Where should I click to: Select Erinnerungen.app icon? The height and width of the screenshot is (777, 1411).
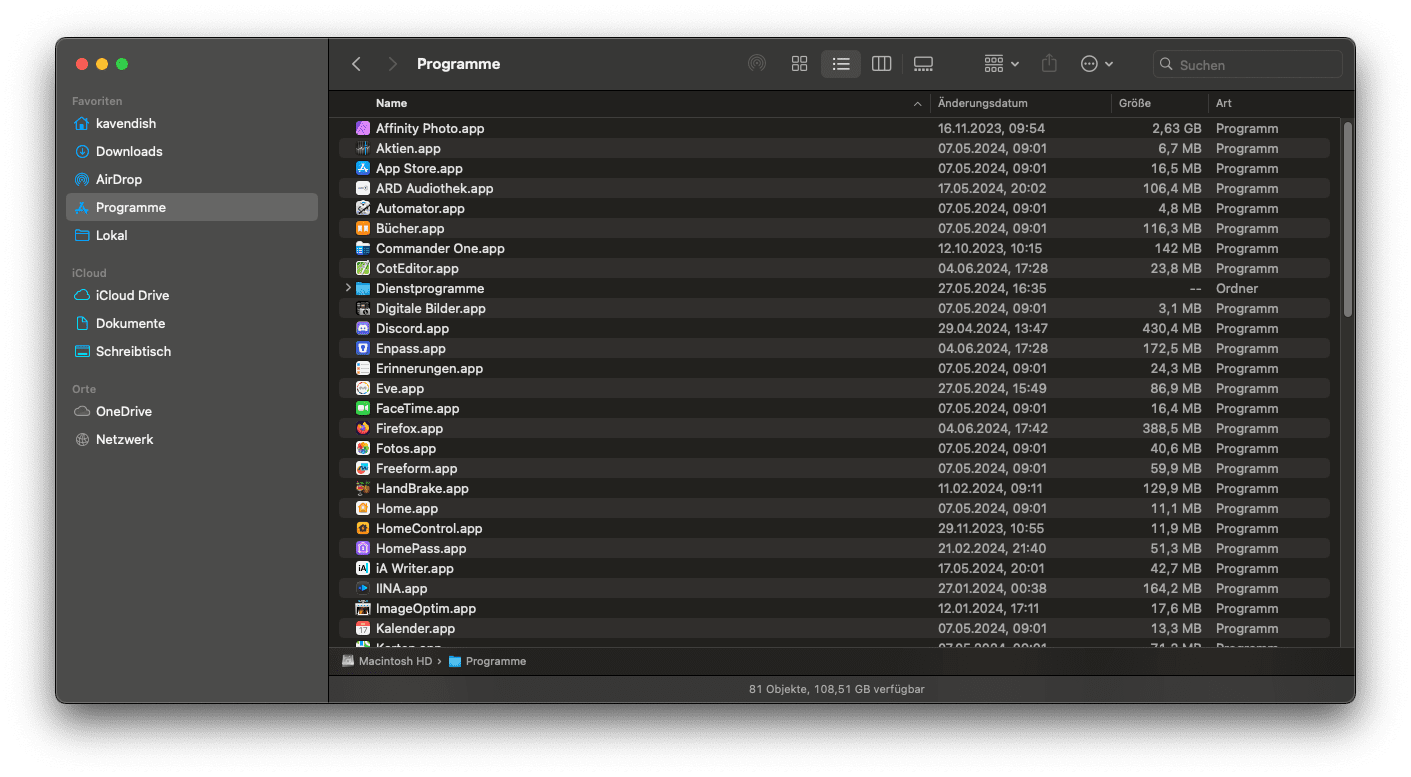coord(363,368)
